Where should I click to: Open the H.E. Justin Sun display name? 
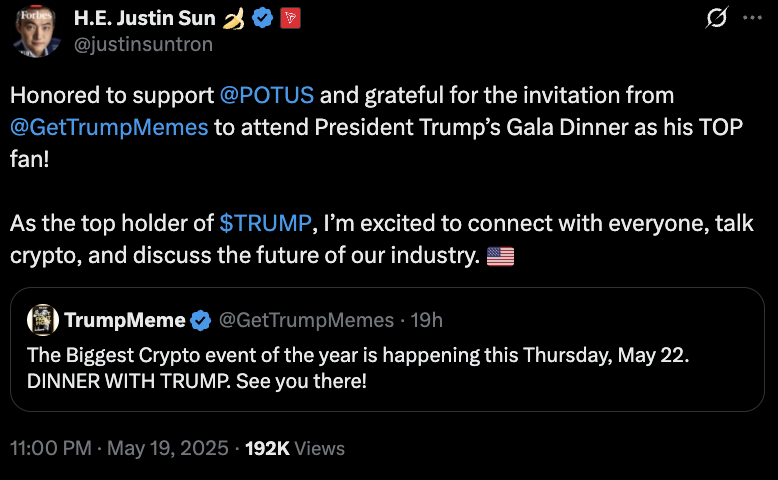(x=144, y=18)
